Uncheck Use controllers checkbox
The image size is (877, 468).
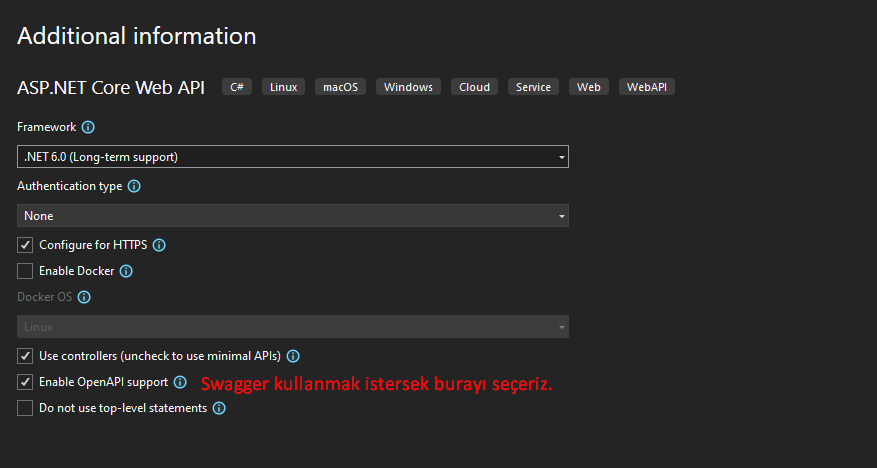click(x=25, y=356)
